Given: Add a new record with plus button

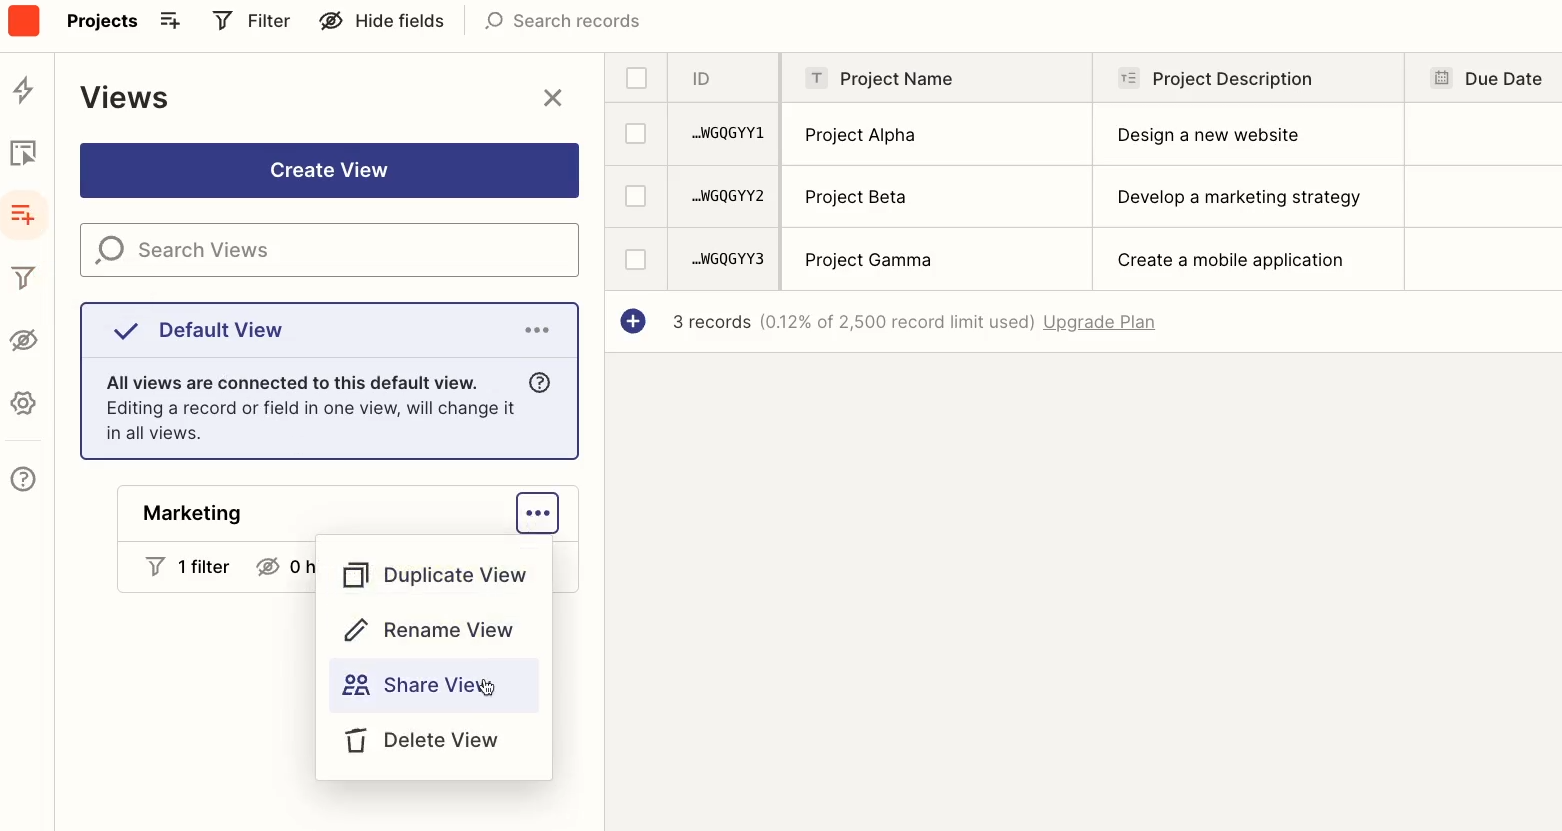Looking at the screenshot, I should 633,321.
